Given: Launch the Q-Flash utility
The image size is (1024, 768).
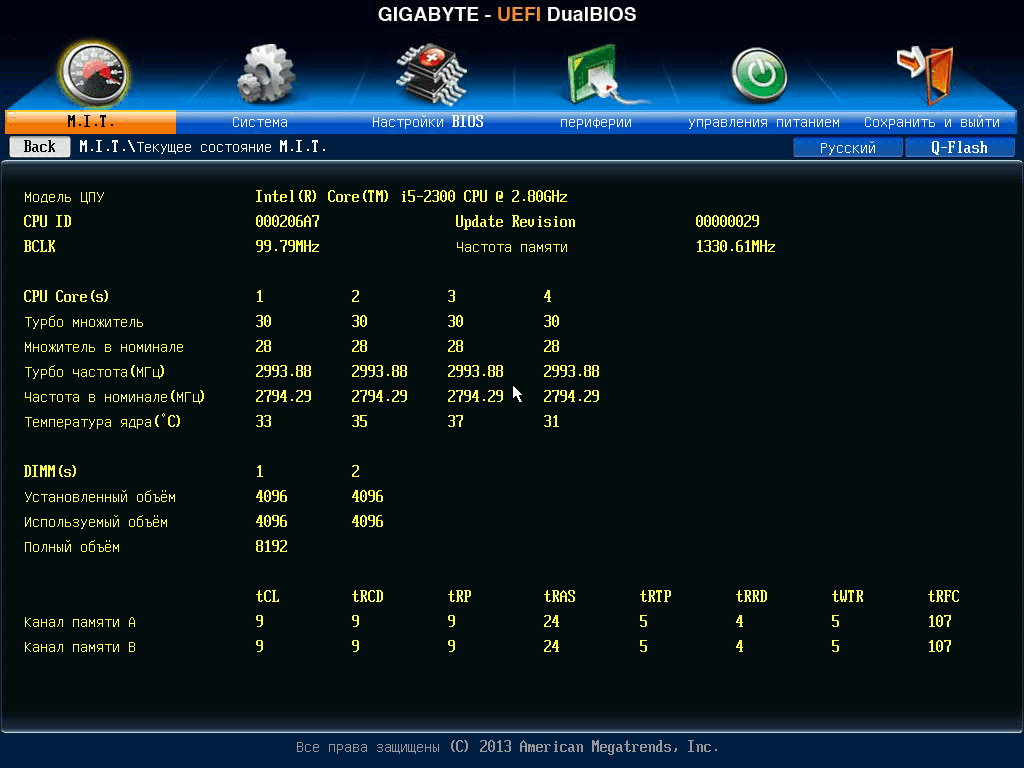Looking at the screenshot, I should (x=959, y=148).
